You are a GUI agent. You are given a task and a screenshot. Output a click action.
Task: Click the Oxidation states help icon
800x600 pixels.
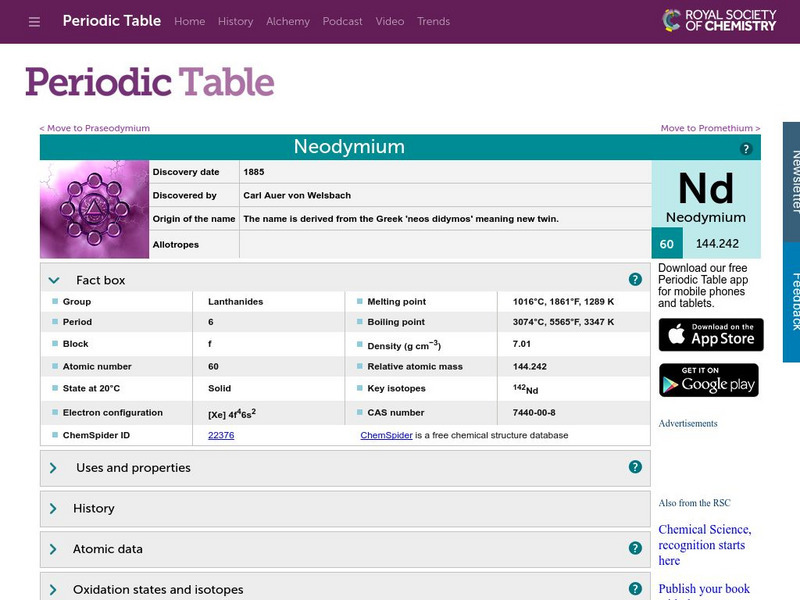coord(634,589)
